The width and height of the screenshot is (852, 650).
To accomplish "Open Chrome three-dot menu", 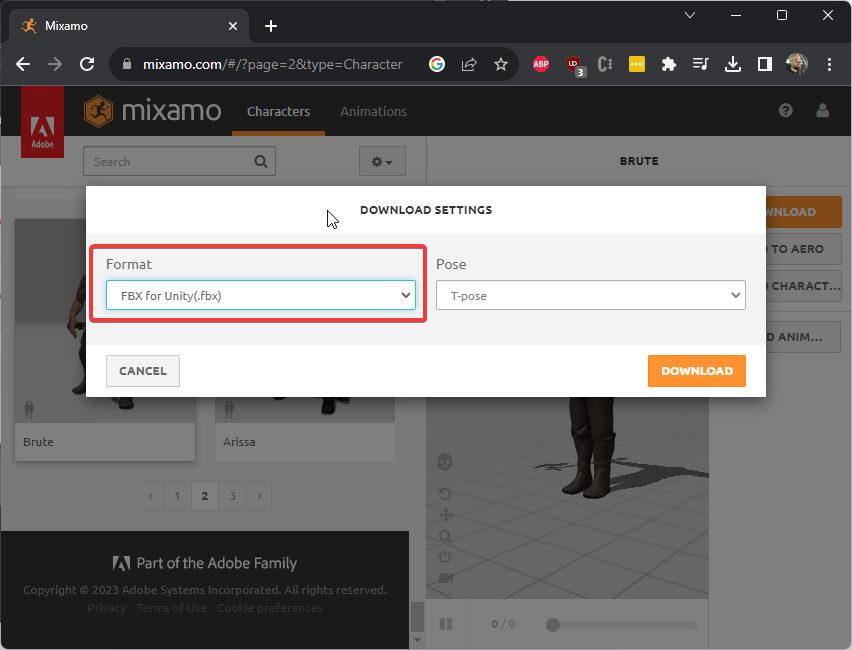I will [829, 64].
